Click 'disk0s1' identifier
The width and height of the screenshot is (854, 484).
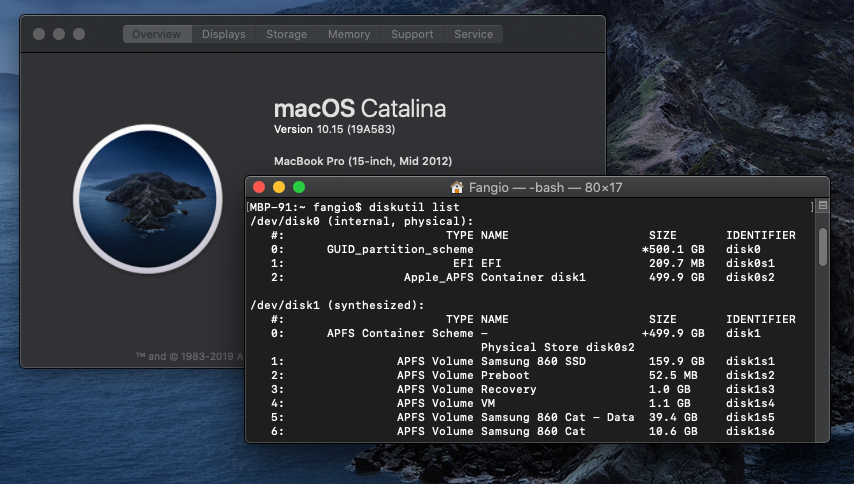pos(751,264)
